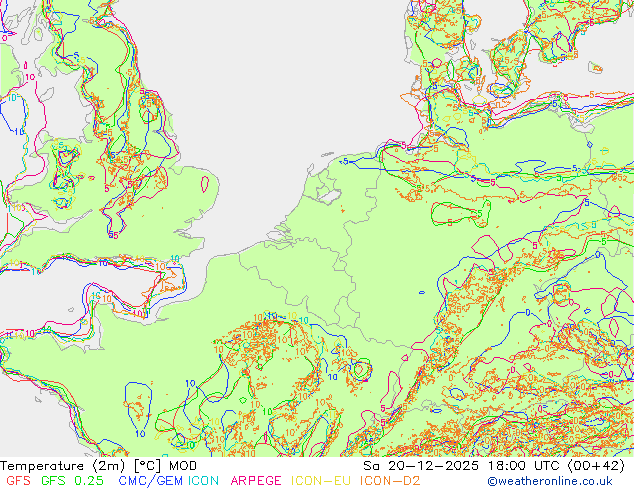Click the green 'GFS 0.25' legend label
The image size is (634, 490).
(x=72, y=481)
